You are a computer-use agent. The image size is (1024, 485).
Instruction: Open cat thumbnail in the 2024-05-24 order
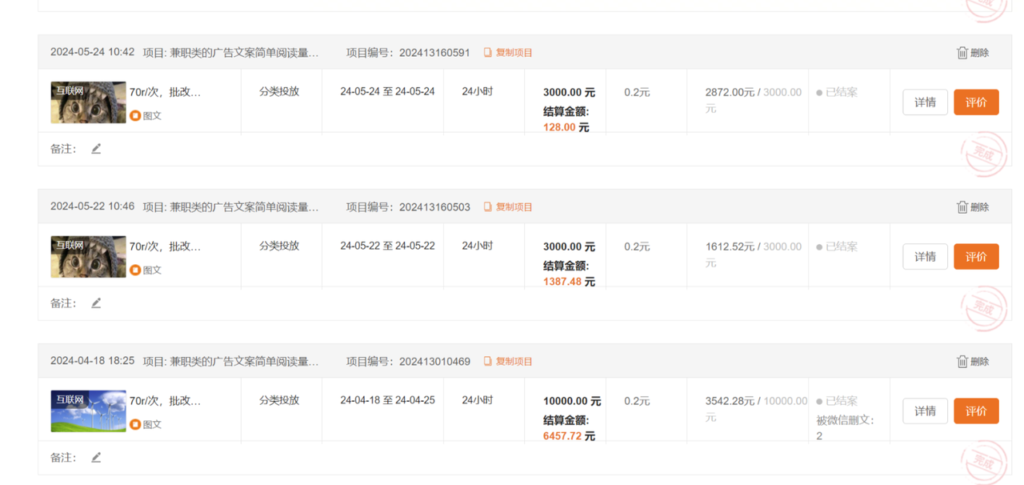88,102
